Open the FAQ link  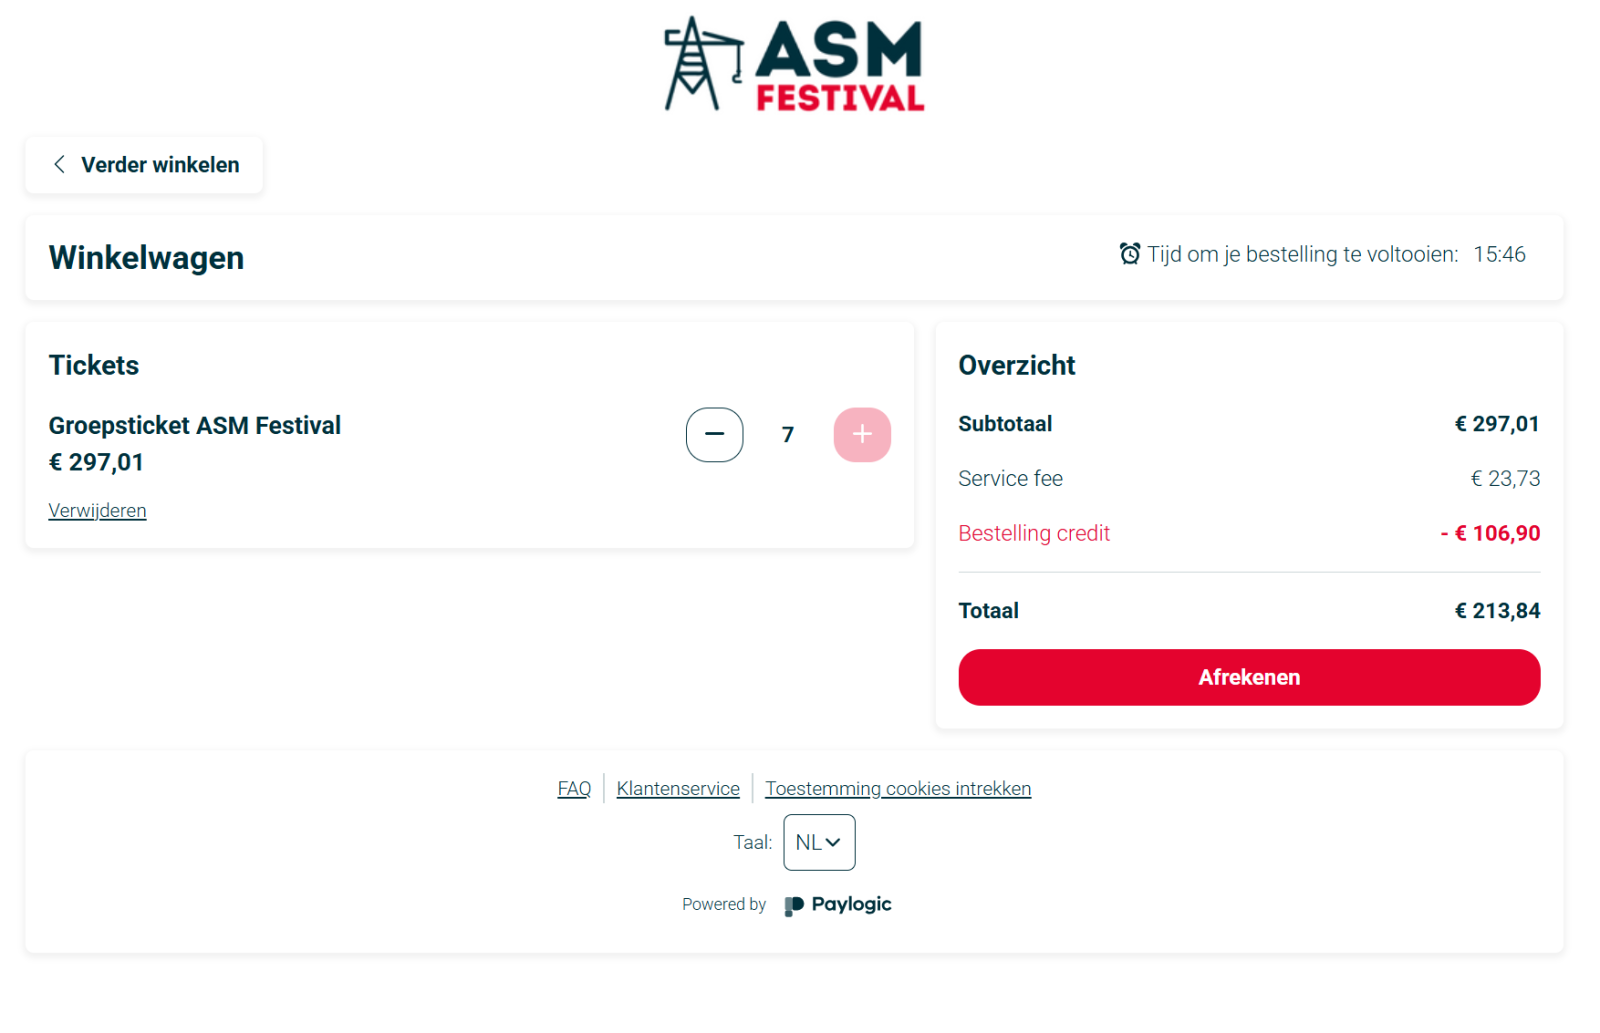(x=574, y=789)
